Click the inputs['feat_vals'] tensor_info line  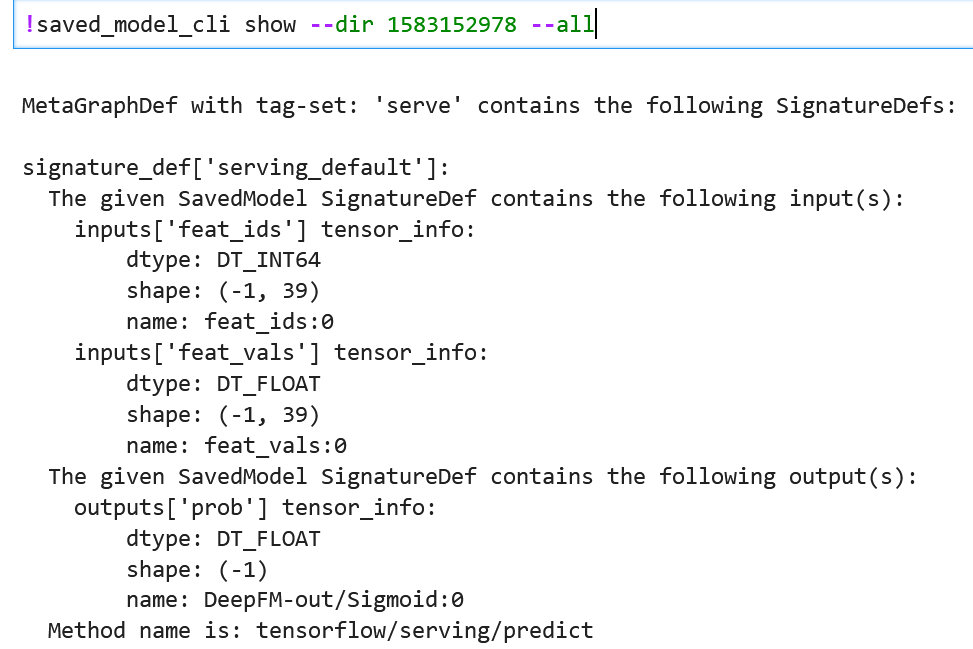coord(280,353)
